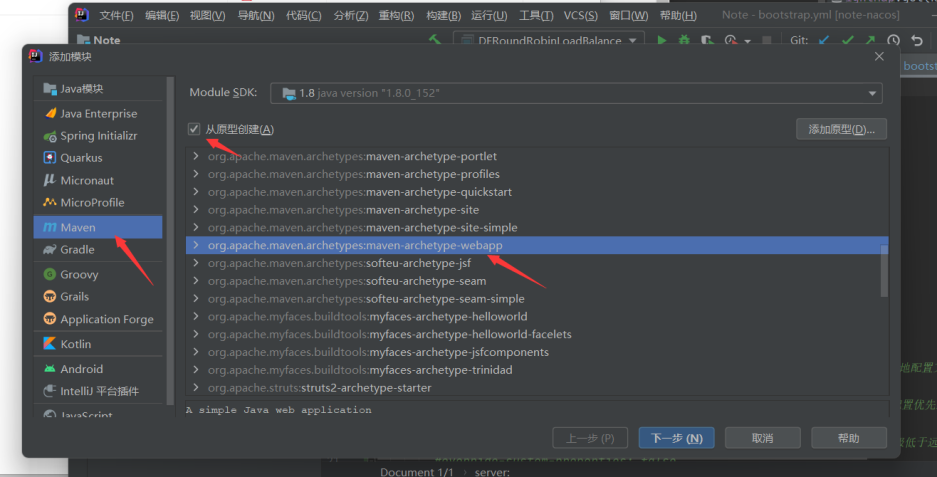937x477 pixels.
Task: Expand softeu-archetype-jsf archetype
Action: point(196,263)
